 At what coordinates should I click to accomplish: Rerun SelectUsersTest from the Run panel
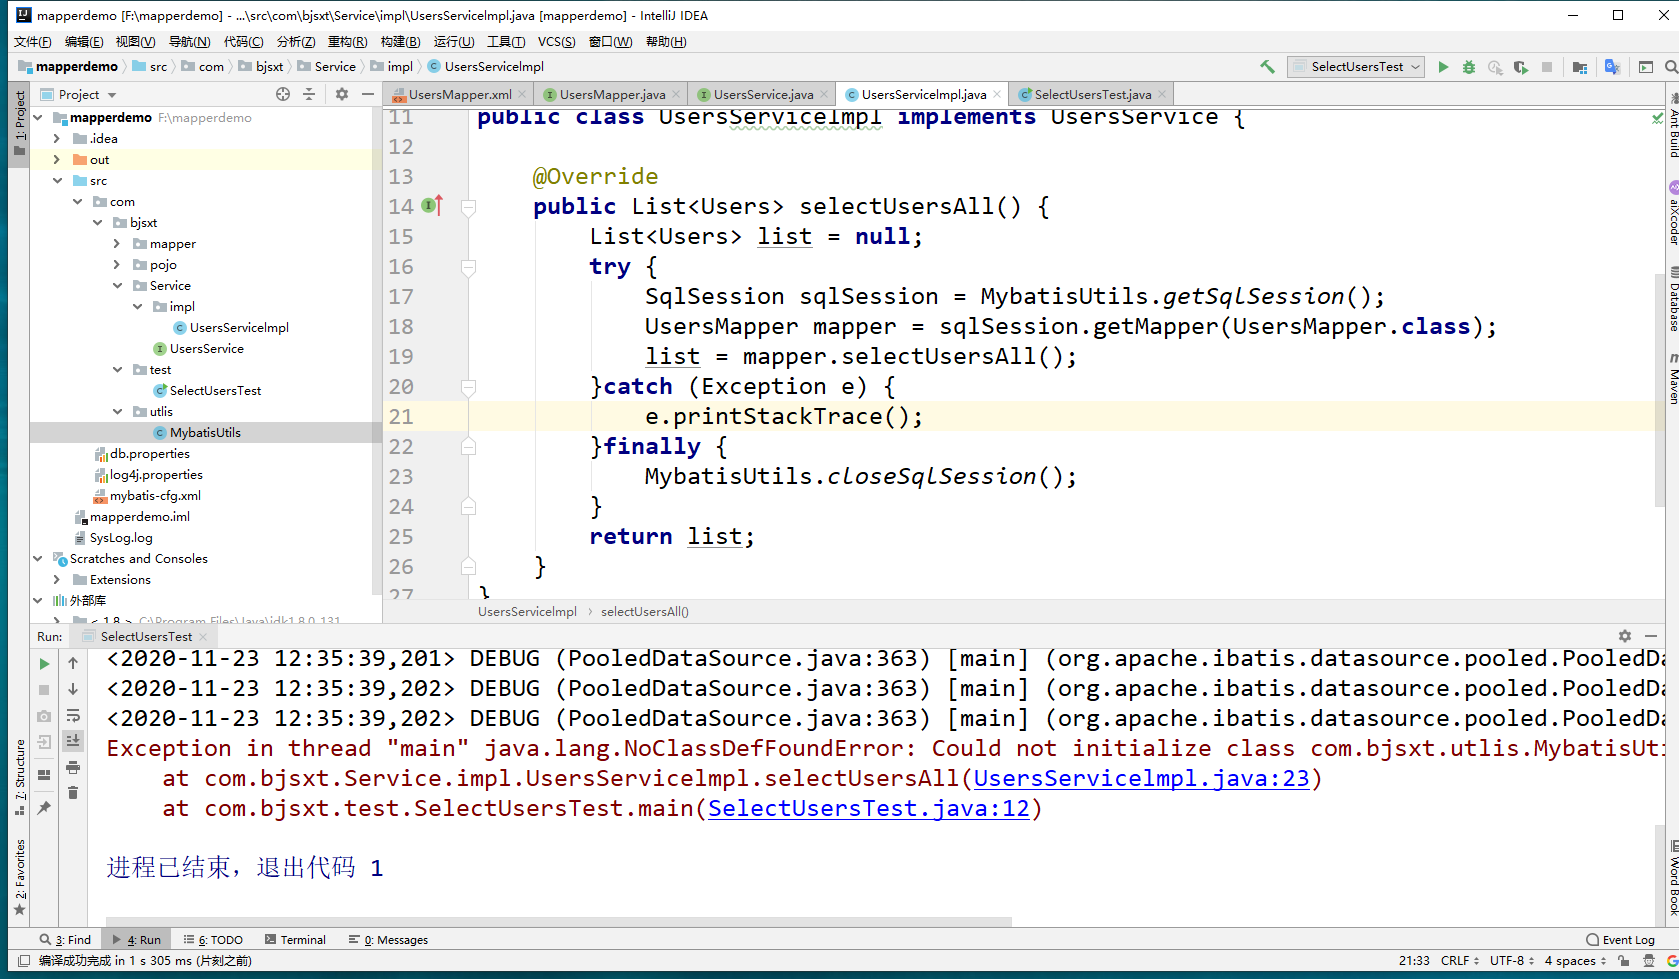(x=44, y=664)
